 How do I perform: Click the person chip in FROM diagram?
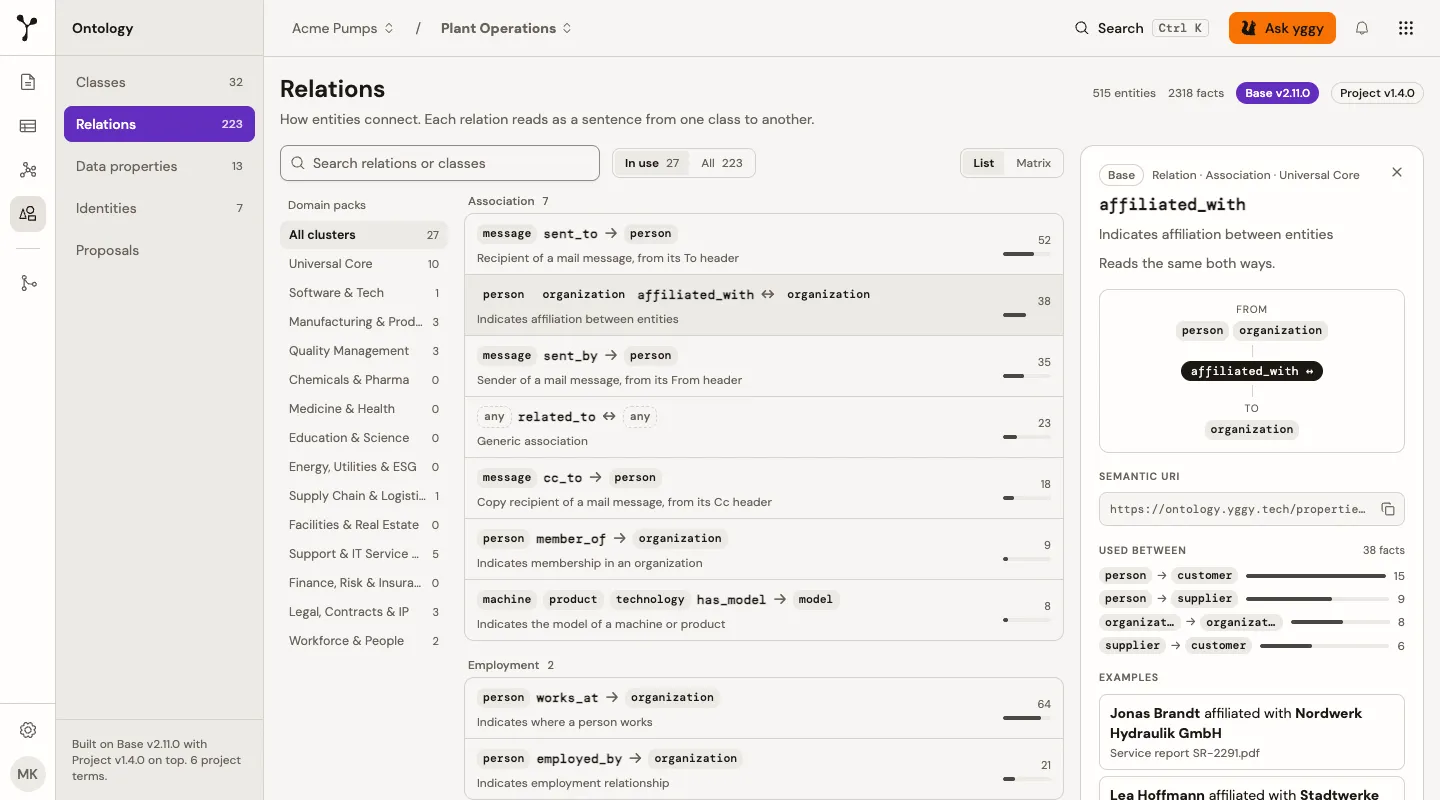point(1202,331)
